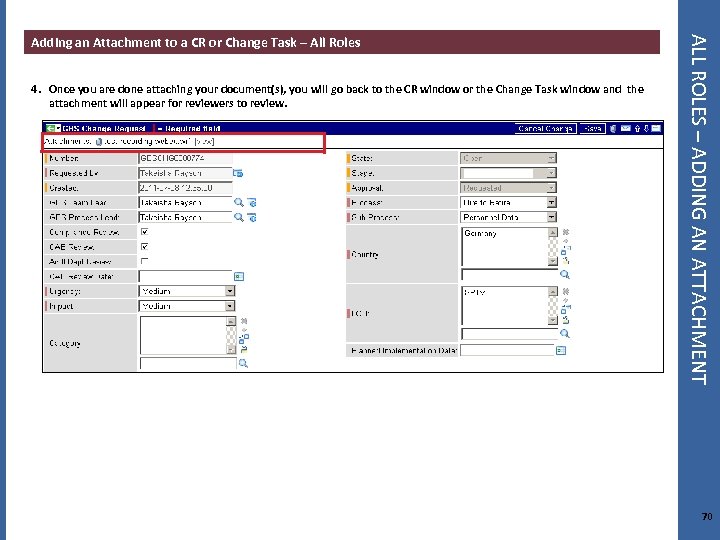Screen dimensions: 720x540
Task: Click search input field under list below Country
Action: coord(510,334)
